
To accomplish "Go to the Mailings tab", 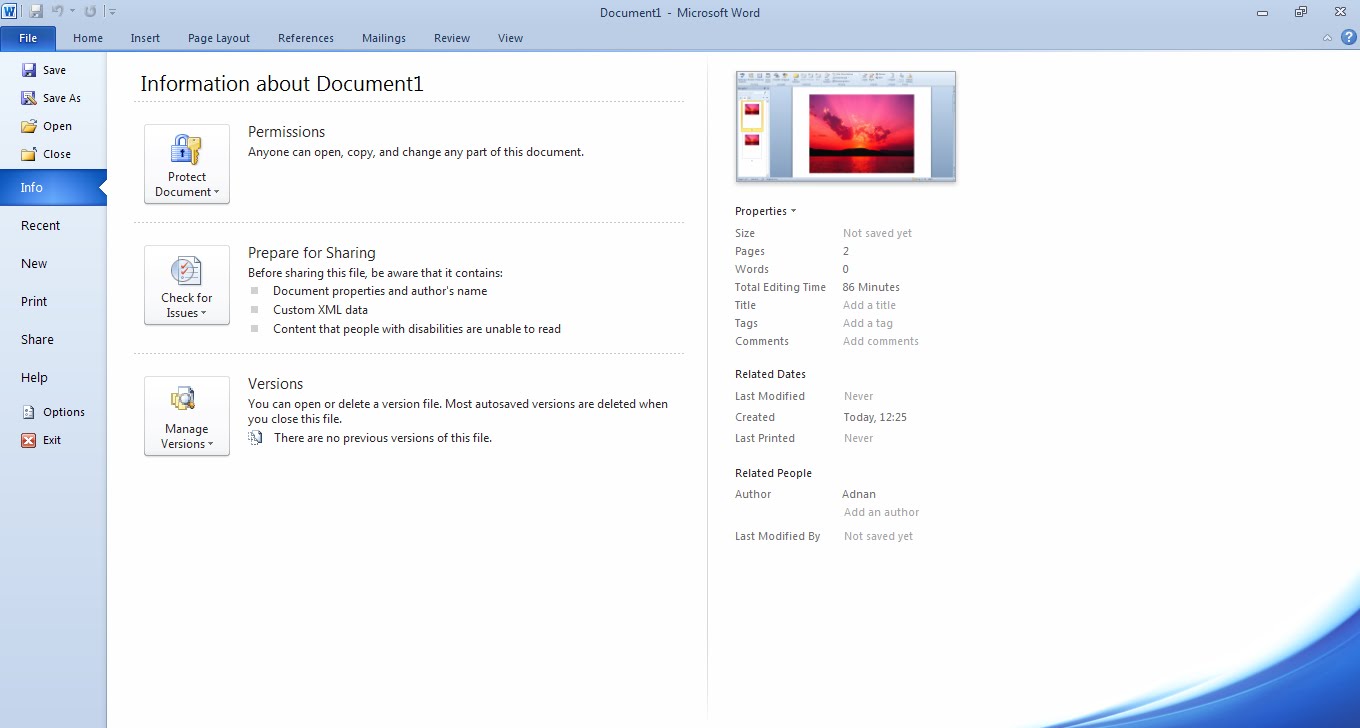I will click(384, 38).
